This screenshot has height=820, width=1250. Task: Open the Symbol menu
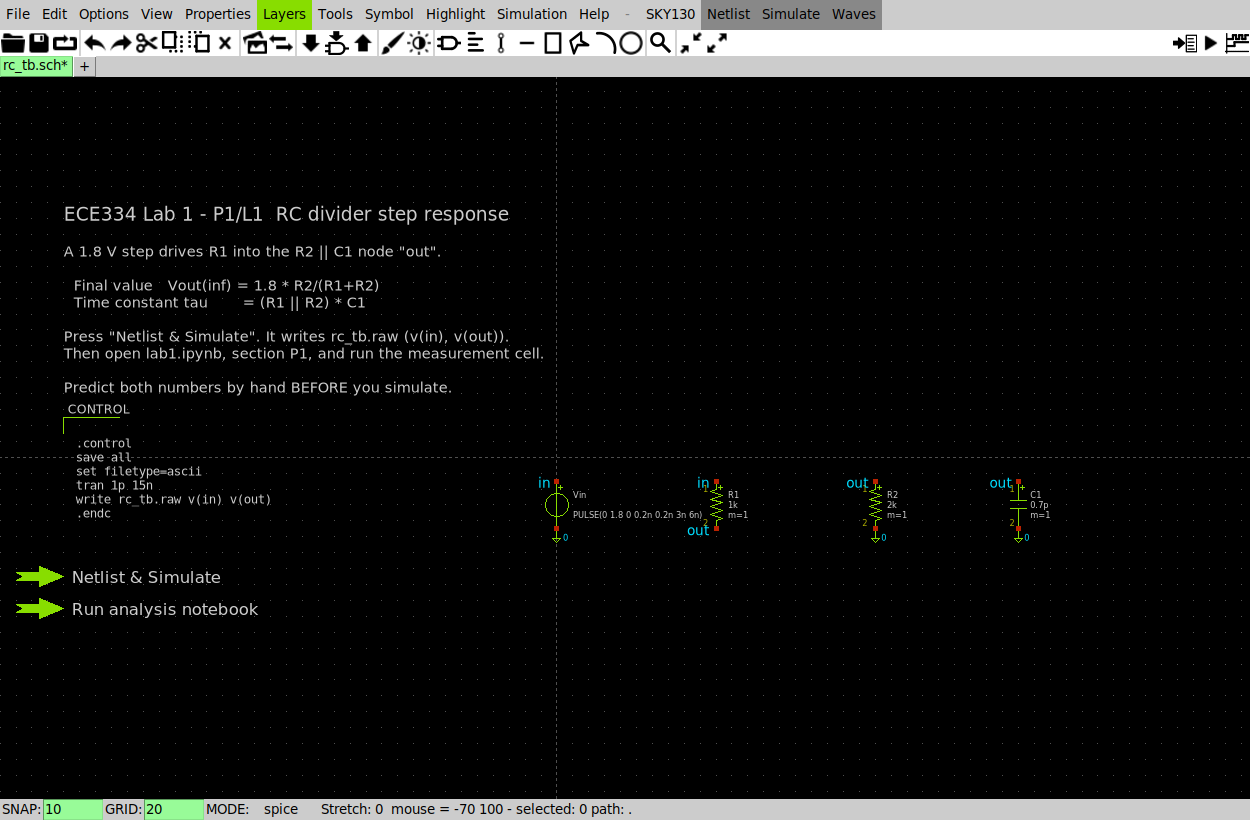coord(389,14)
